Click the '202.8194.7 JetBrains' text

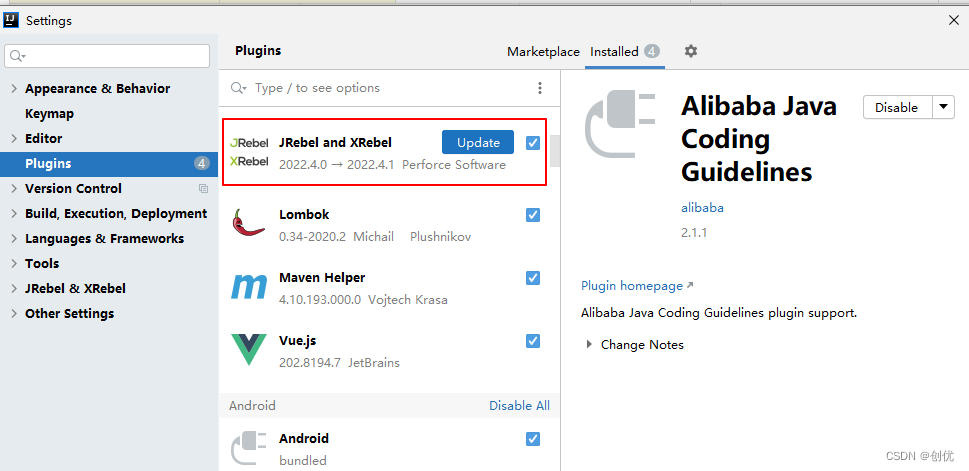(x=339, y=363)
